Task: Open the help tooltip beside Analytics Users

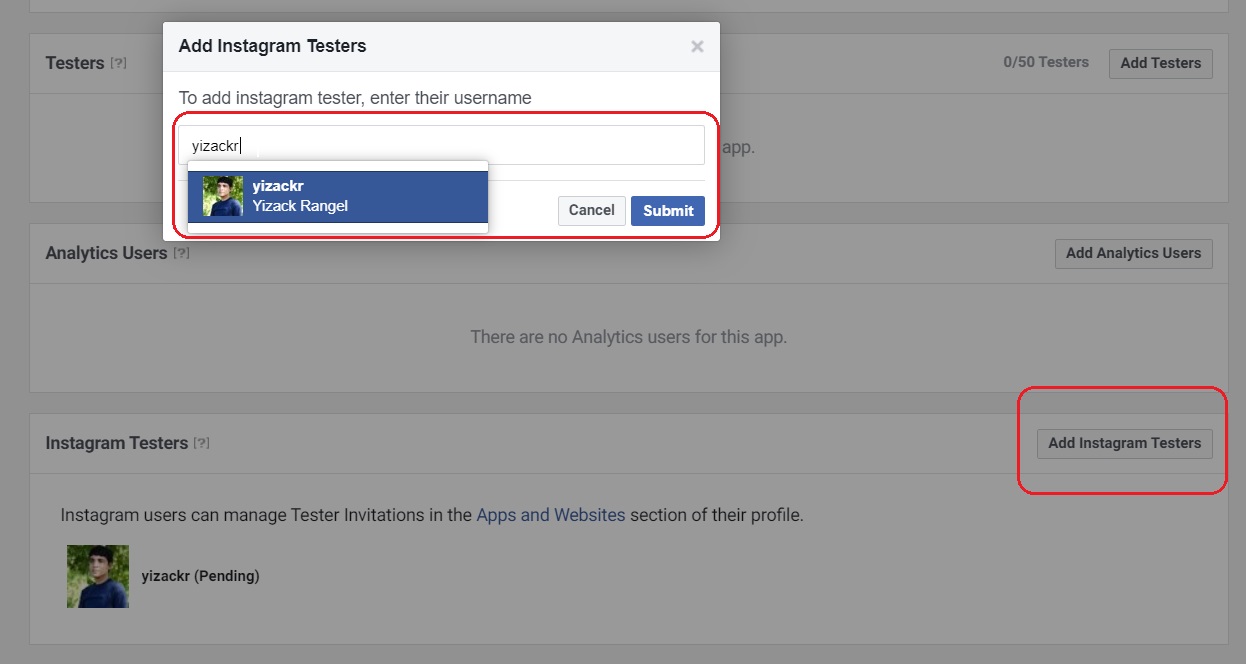Action: (x=181, y=253)
